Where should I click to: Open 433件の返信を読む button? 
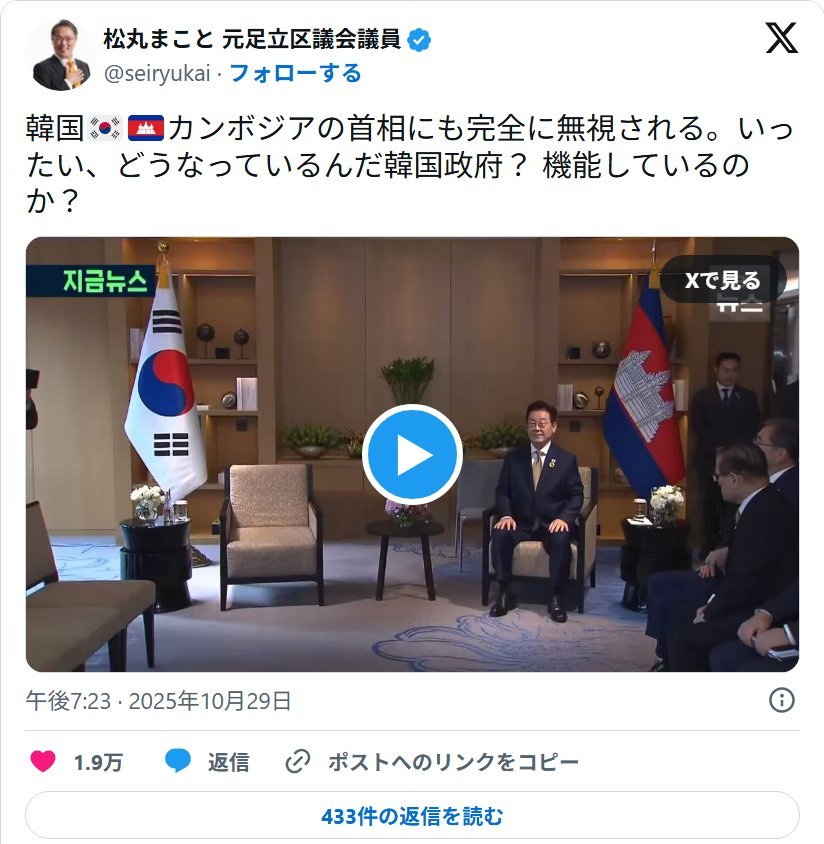pyautogui.click(x=412, y=815)
